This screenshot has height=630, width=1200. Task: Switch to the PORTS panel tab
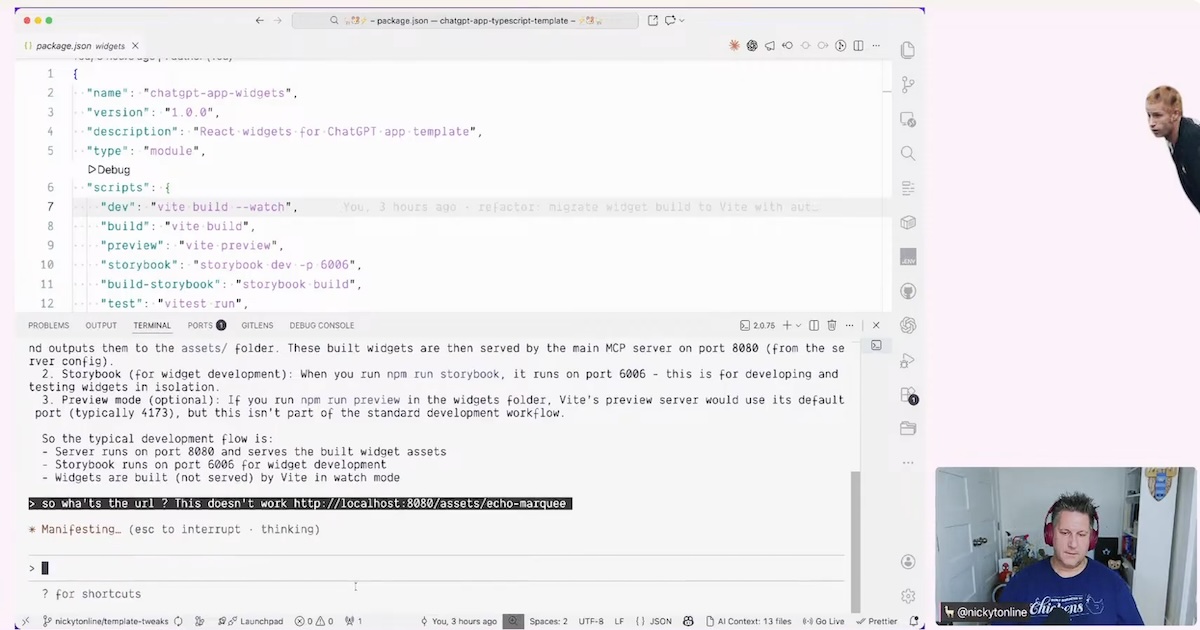point(206,325)
